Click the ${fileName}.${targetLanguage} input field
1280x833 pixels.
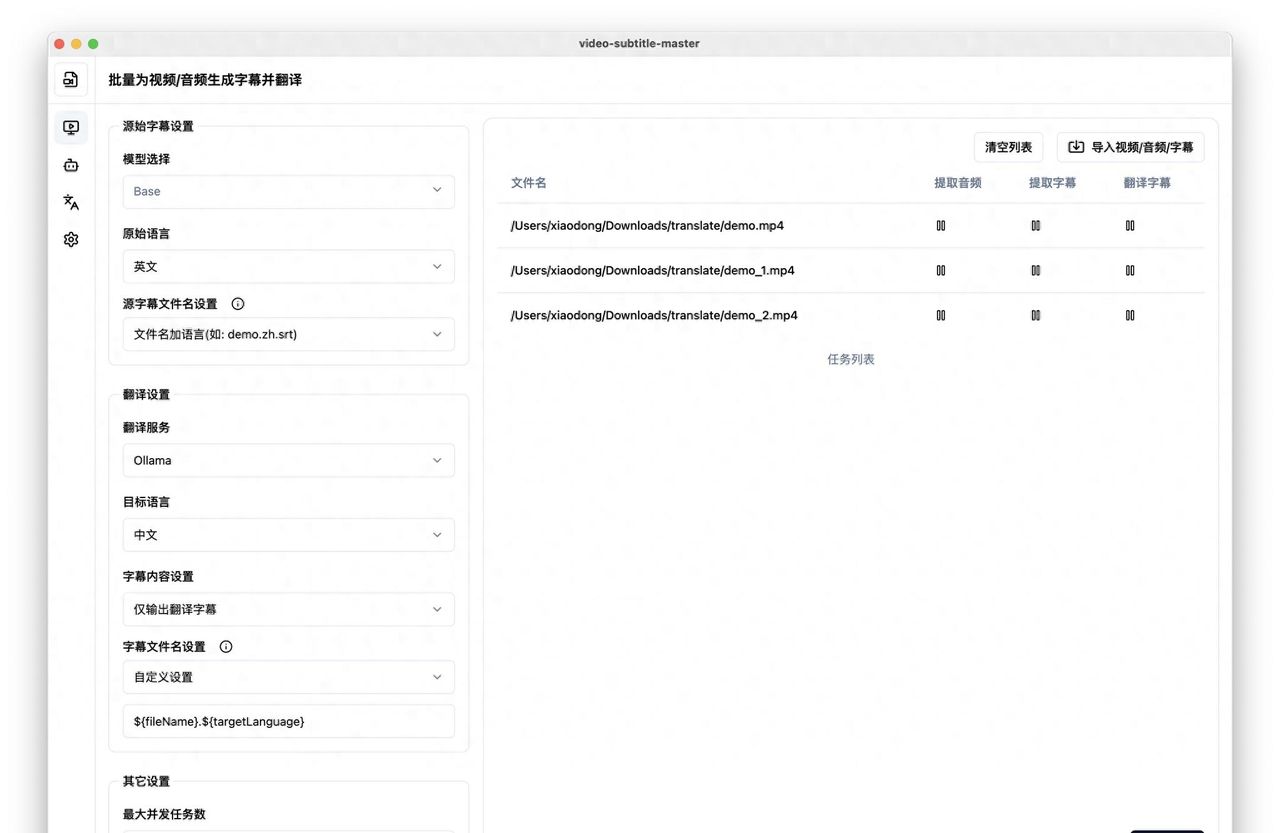[x=288, y=721]
